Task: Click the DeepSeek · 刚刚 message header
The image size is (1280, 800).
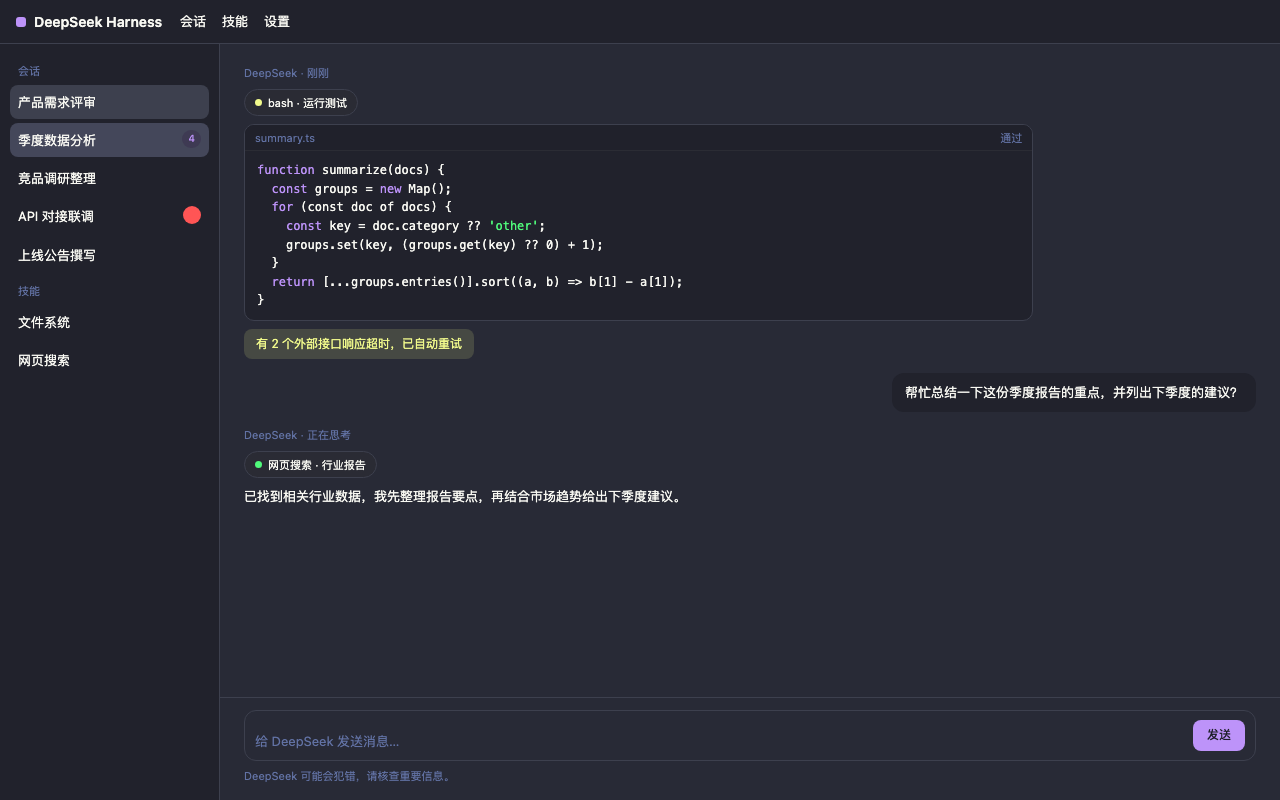Action: tap(286, 73)
